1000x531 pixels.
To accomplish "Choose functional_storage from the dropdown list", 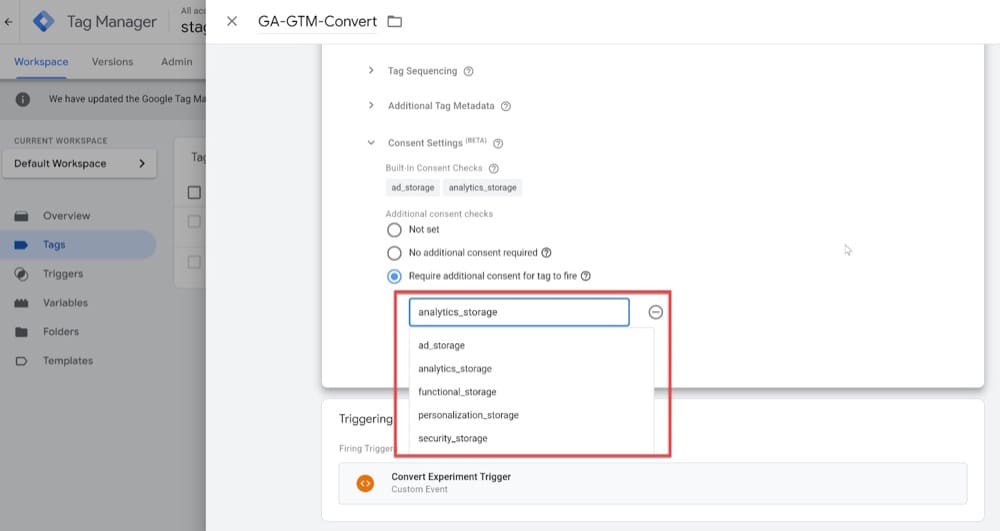I will (457, 392).
